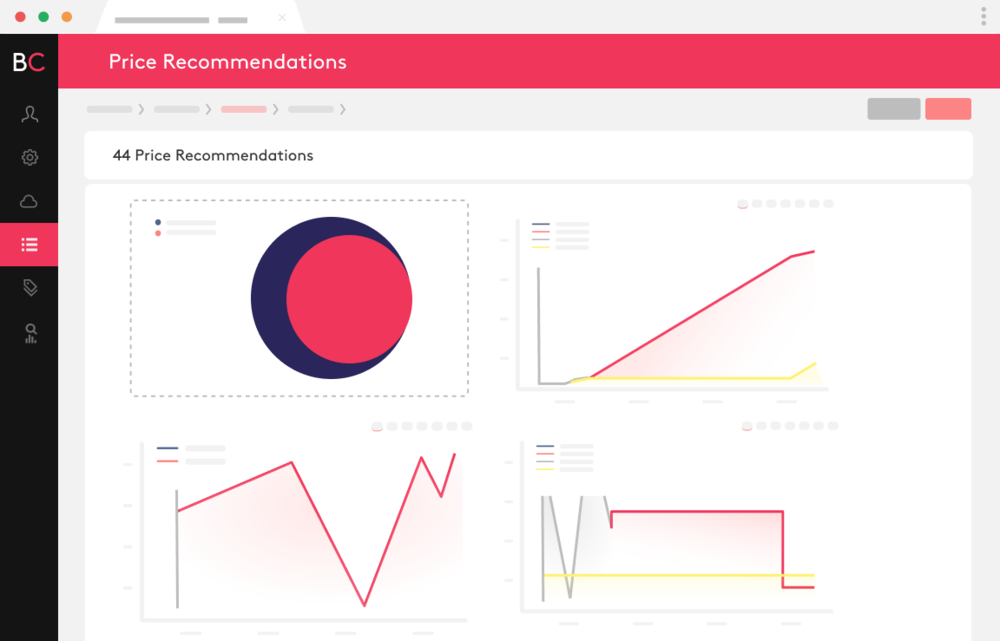Image resolution: width=1000 pixels, height=641 pixels.
Task: Select the highlighted breadcrumb item
Action: point(244,109)
